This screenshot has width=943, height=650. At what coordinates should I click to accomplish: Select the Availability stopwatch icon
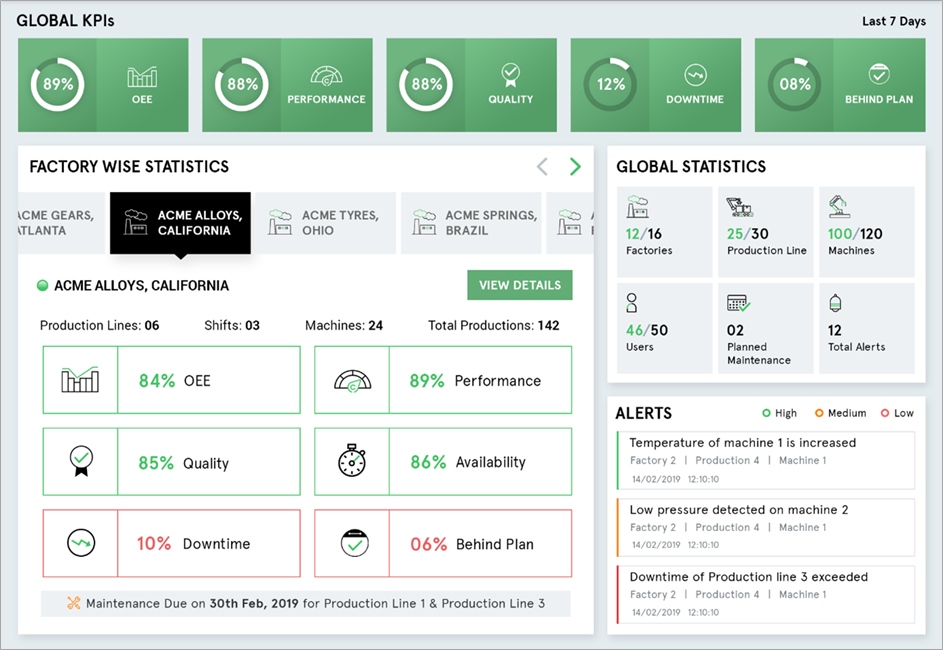[x=353, y=461]
